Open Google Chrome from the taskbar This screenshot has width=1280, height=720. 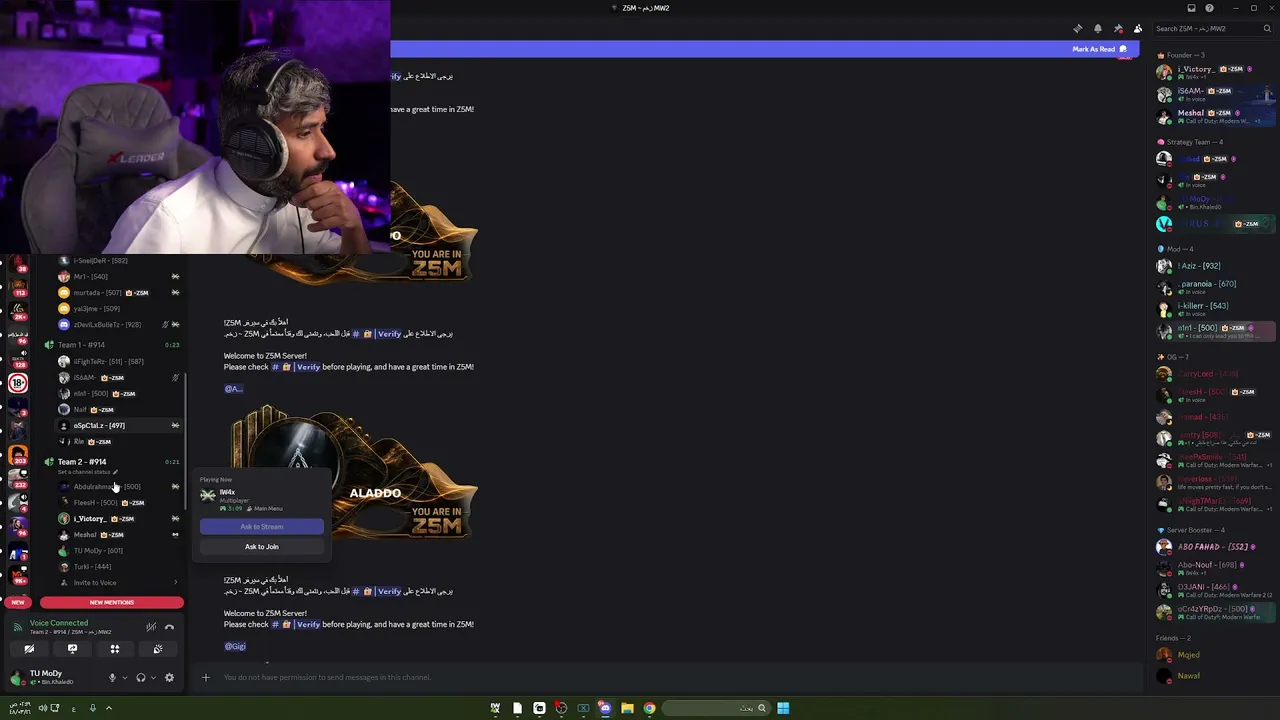649,708
